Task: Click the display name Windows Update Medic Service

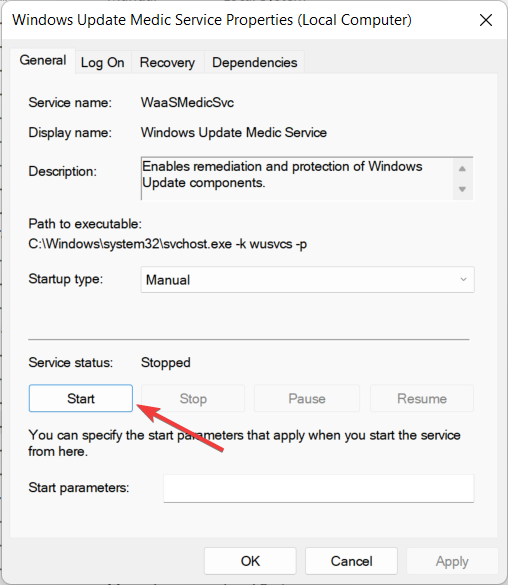Action: (234, 133)
